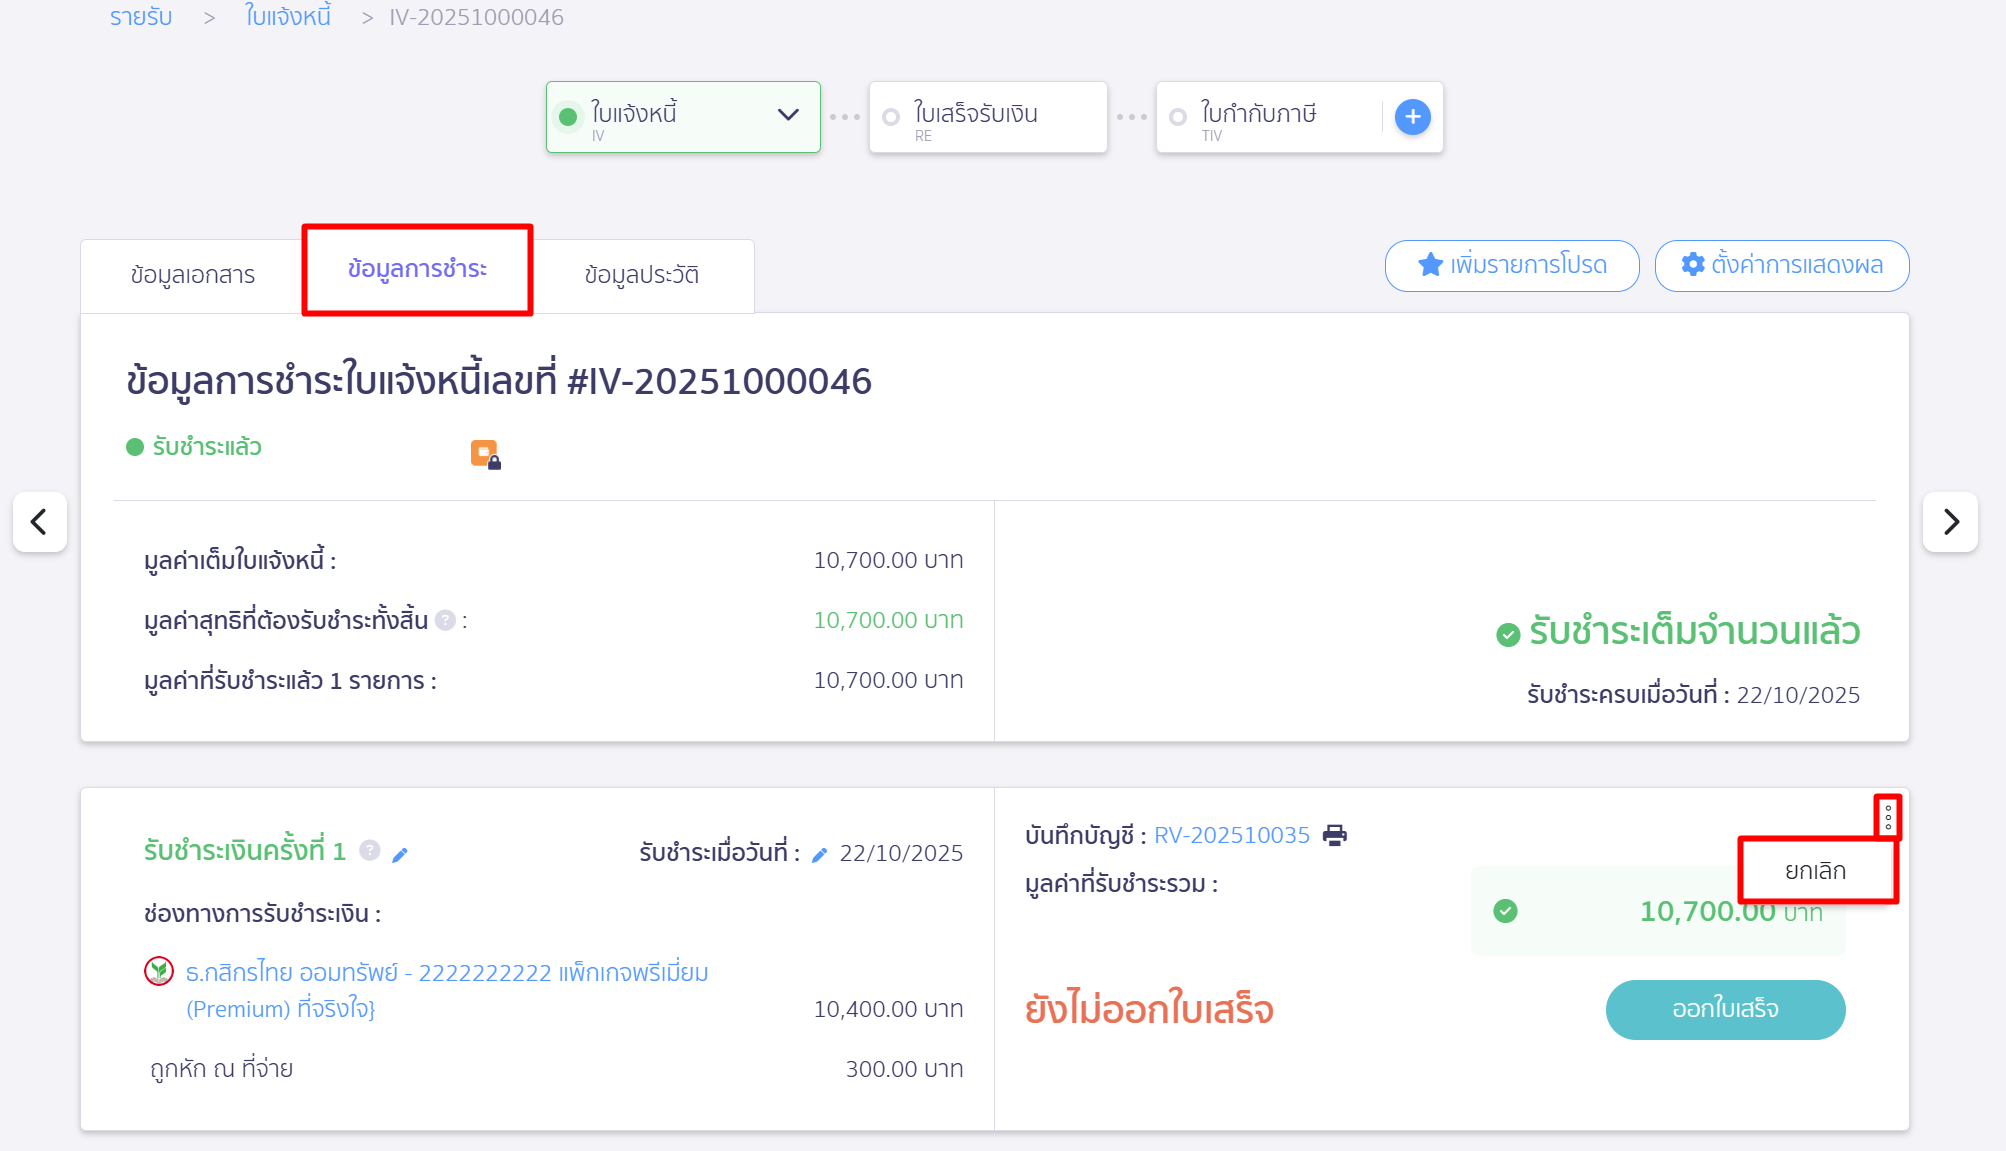
Task: Open the RV-202510035 journal link
Action: point(1232,835)
